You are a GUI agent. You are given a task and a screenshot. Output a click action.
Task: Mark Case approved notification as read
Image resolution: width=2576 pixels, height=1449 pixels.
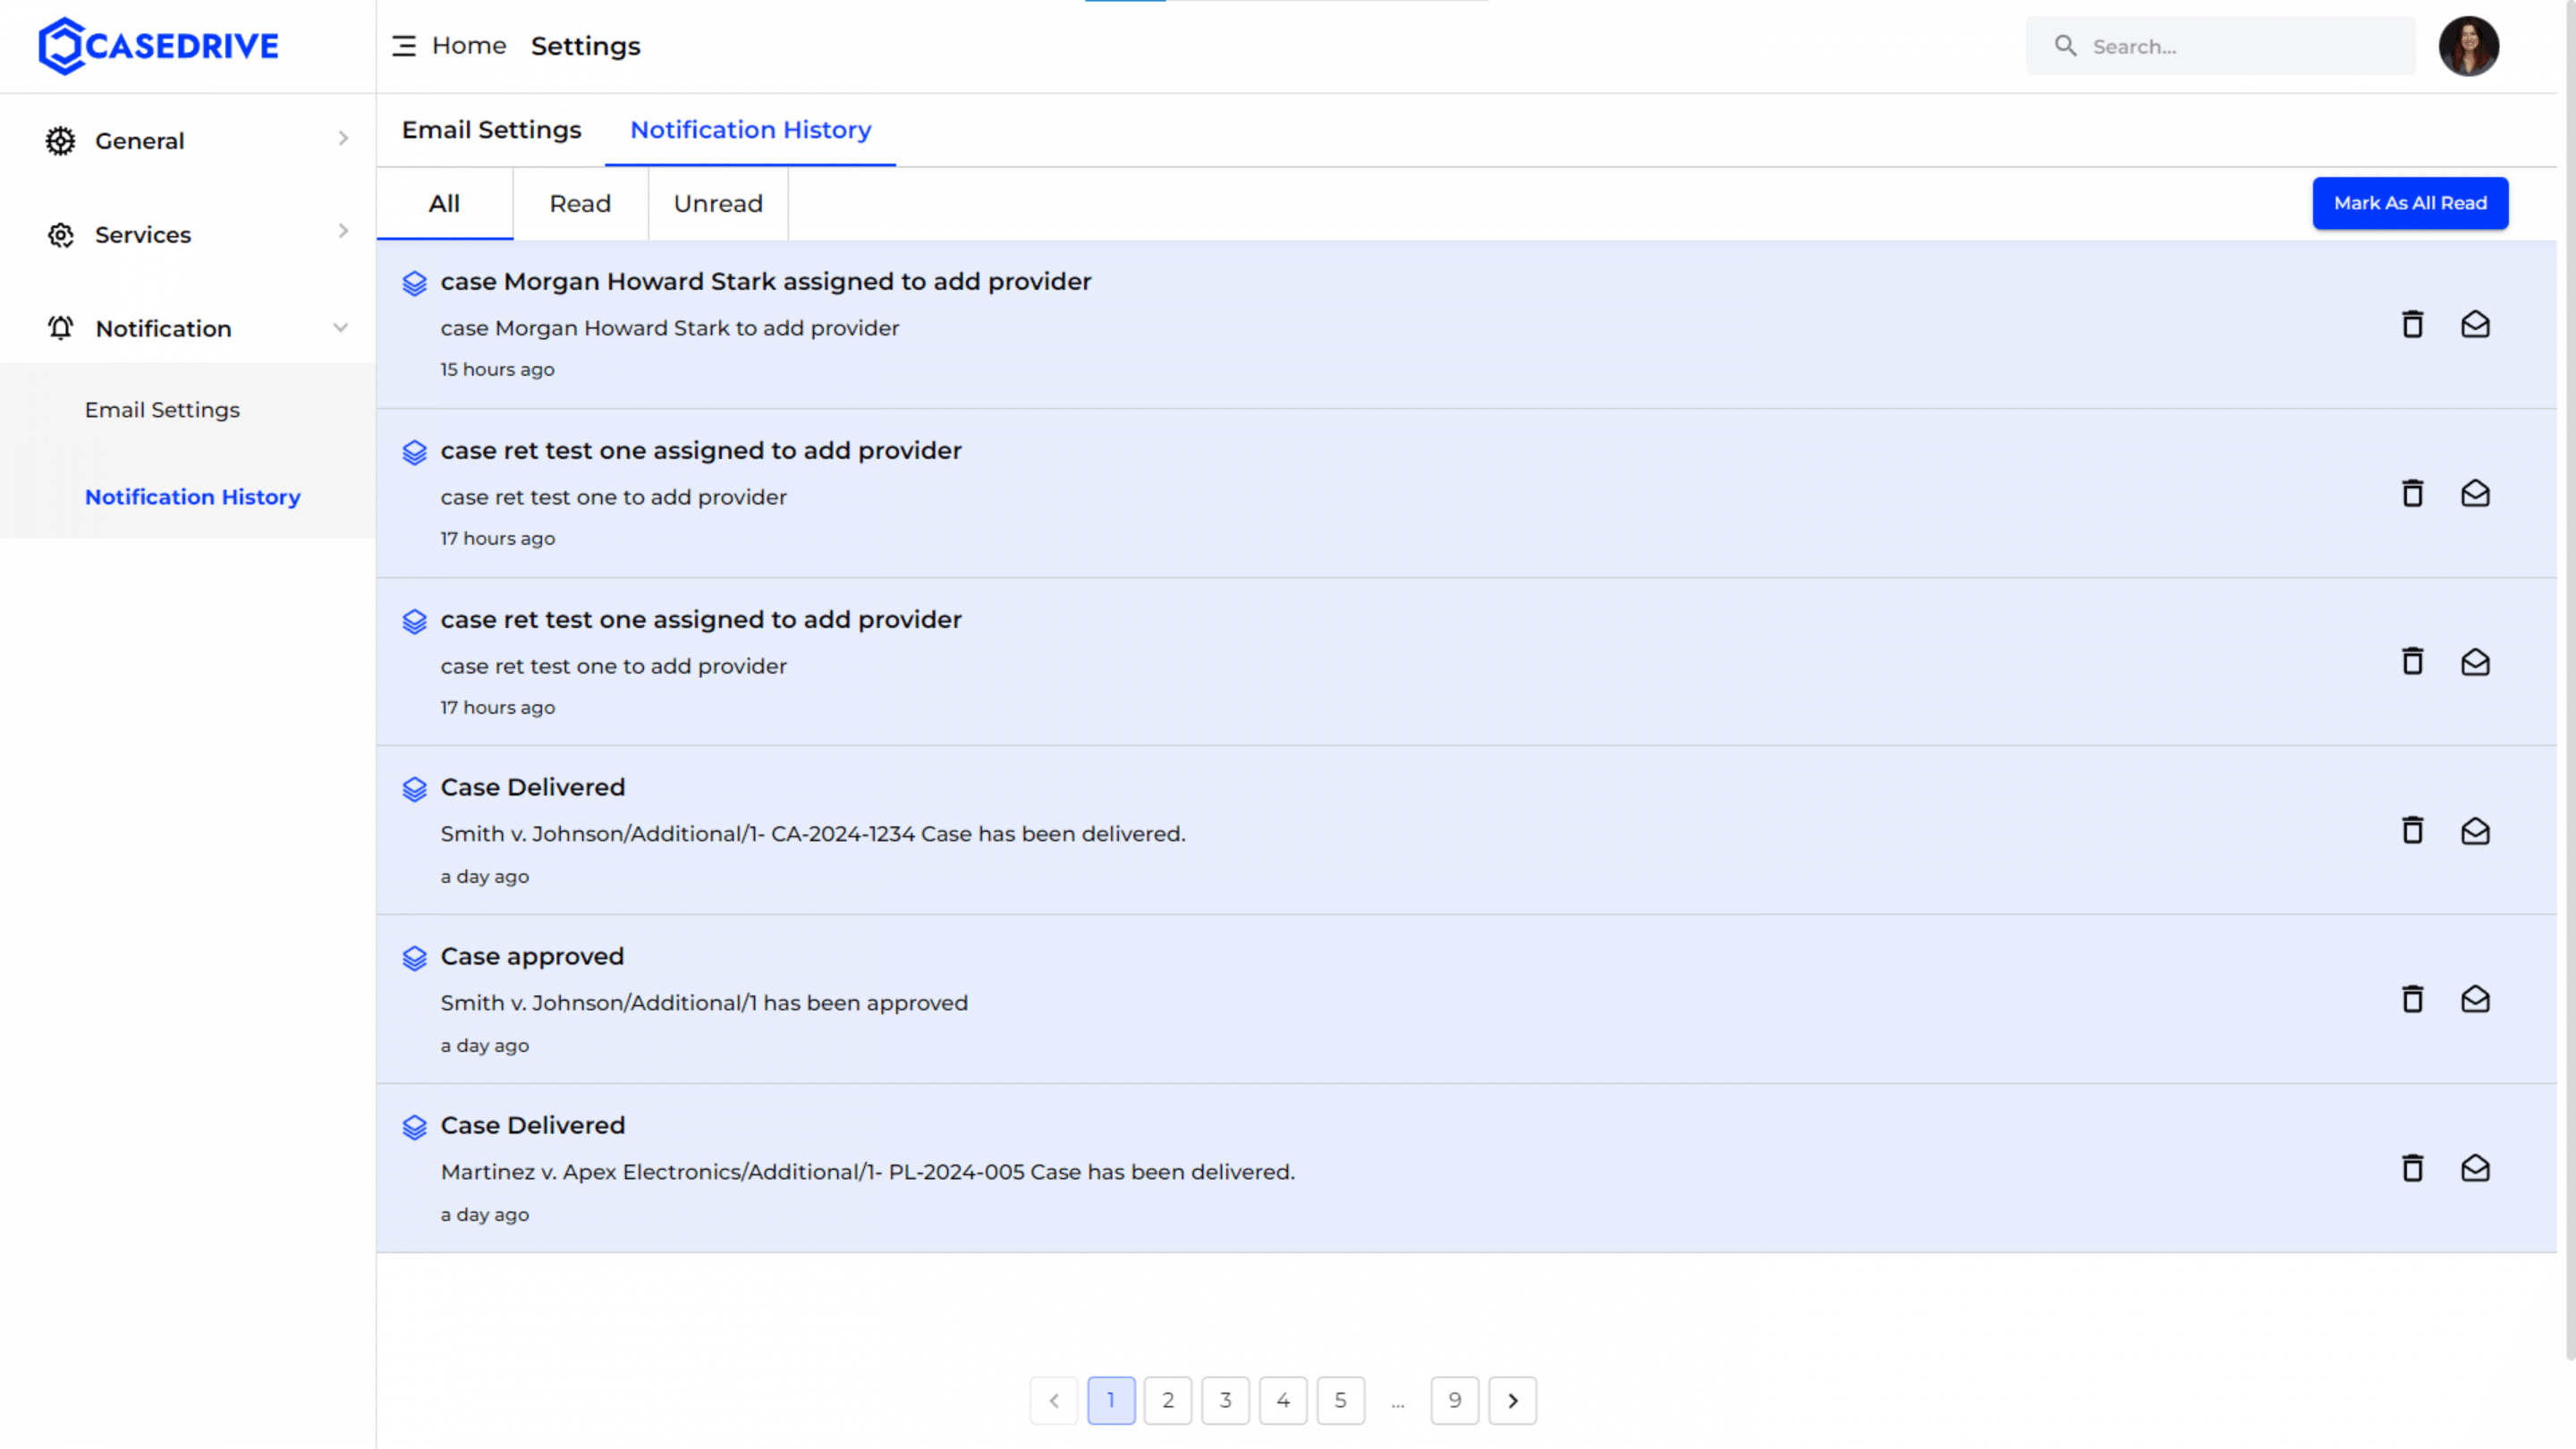pyautogui.click(x=2475, y=999)
